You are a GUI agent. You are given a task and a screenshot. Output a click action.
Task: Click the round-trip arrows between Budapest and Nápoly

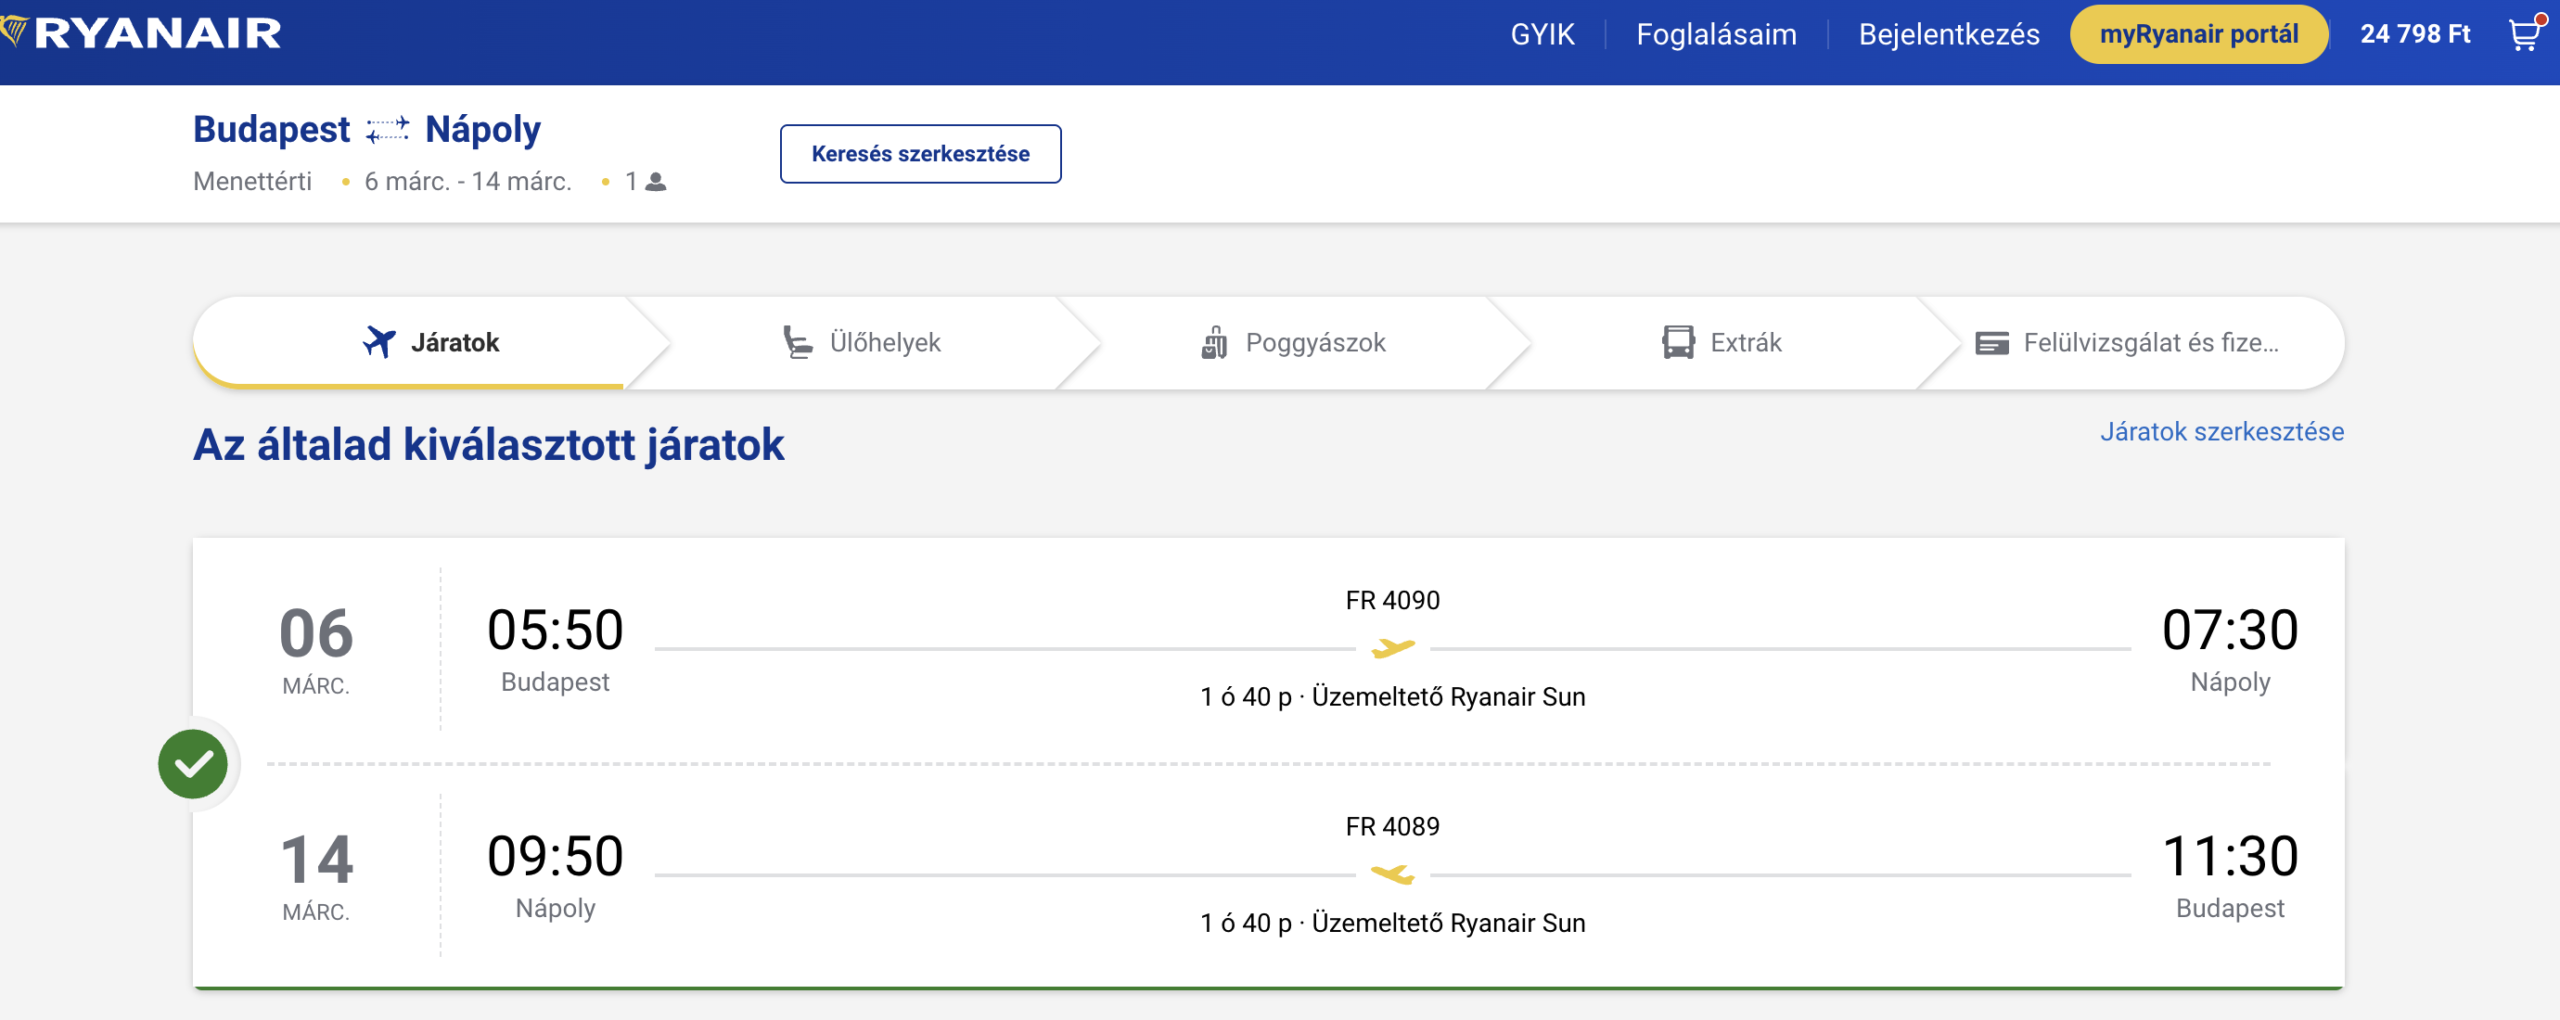coord(387,130)
